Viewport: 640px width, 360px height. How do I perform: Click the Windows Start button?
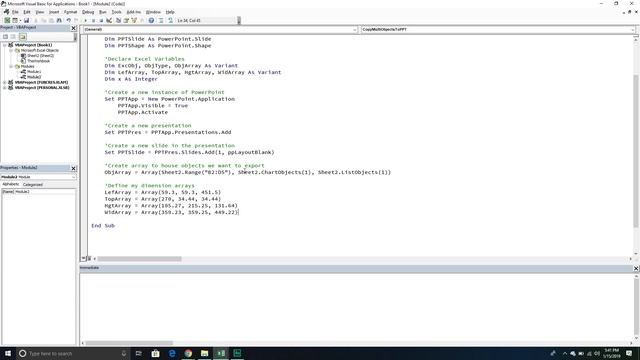pyautogui.click(x=8, y=353)
